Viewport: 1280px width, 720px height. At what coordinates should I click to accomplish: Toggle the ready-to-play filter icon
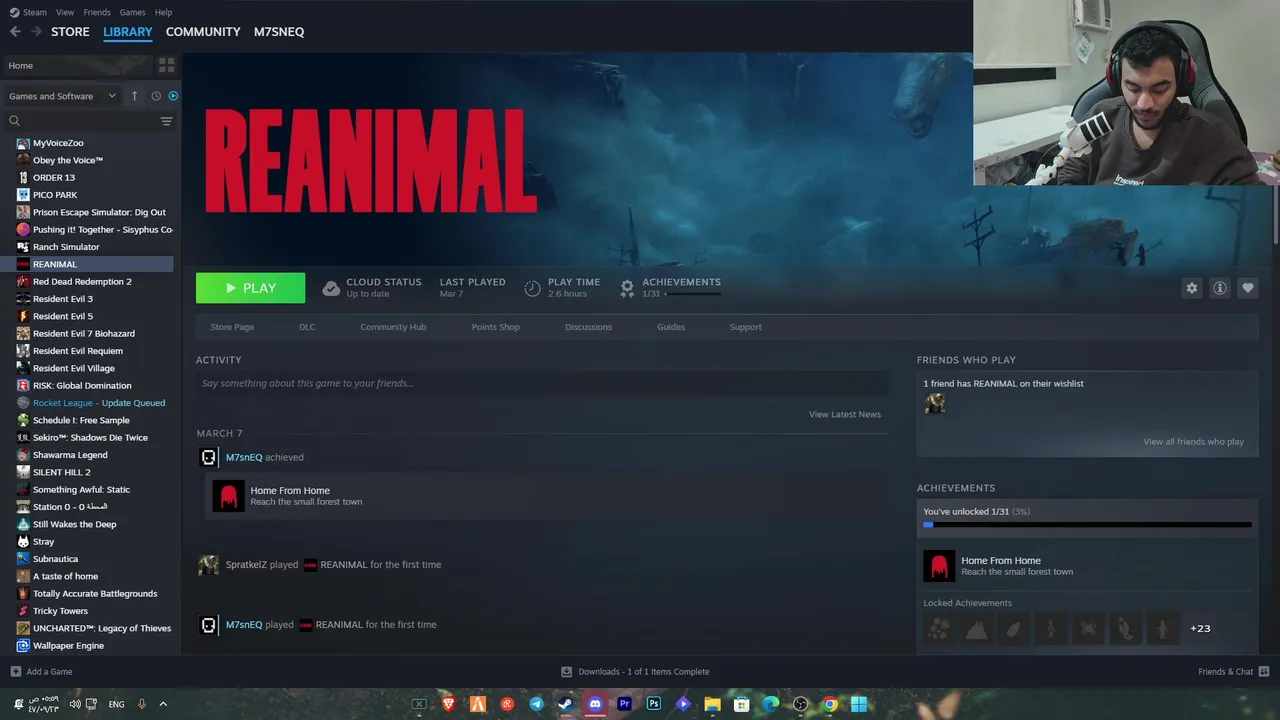(x=173, y=96)
